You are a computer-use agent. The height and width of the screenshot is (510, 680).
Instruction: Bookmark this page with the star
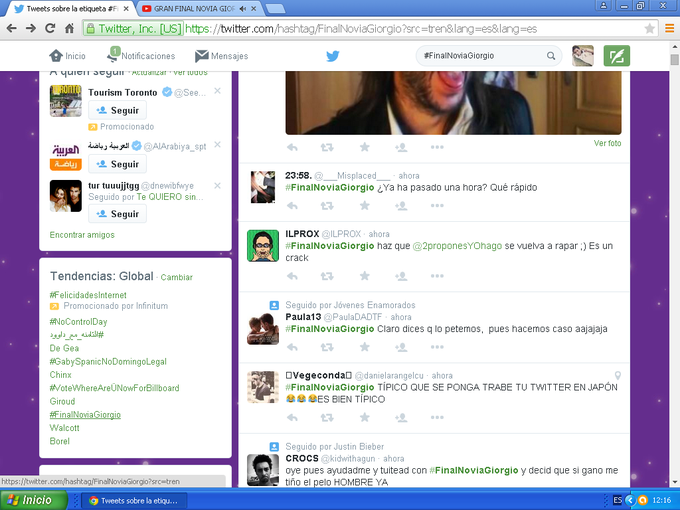(649, 29)
